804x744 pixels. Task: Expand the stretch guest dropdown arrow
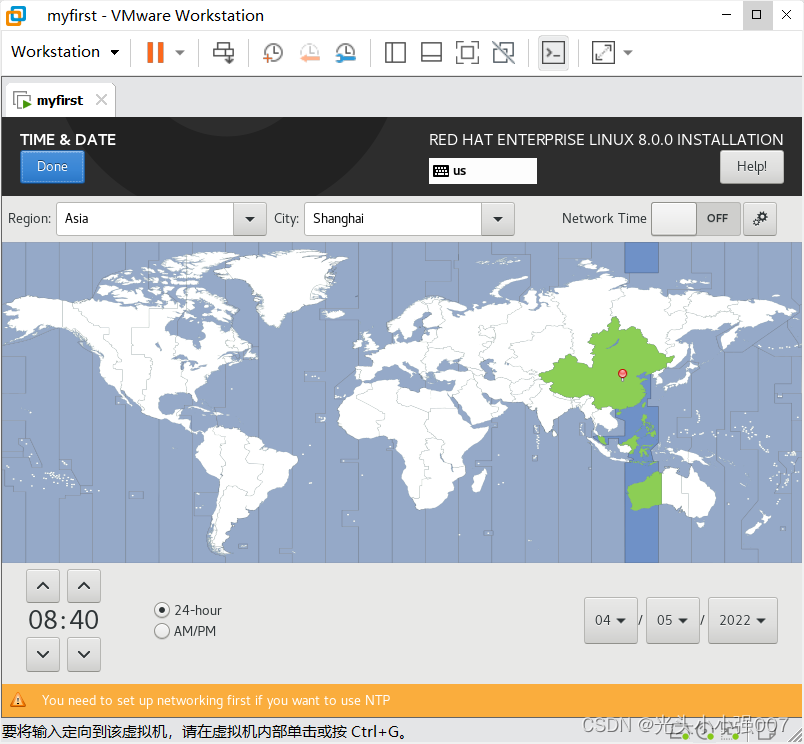tap(628, 52)
